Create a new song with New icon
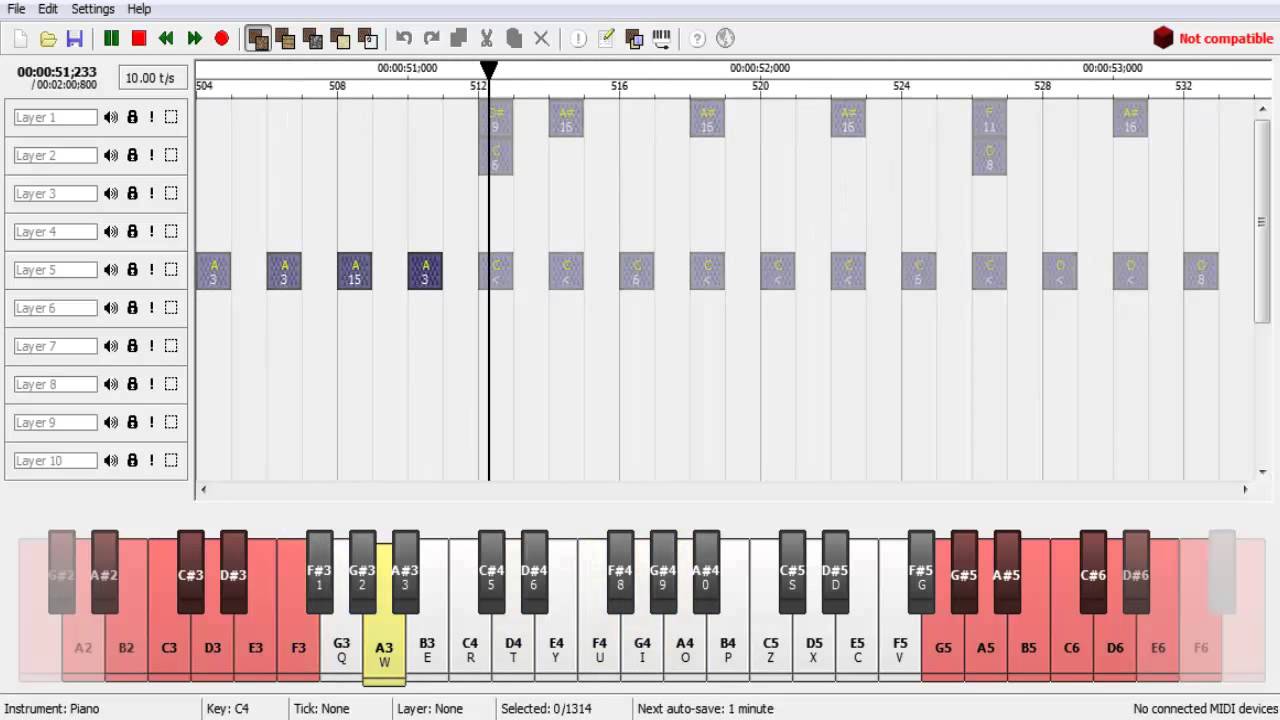The image size is (1280, 720). 20,39
